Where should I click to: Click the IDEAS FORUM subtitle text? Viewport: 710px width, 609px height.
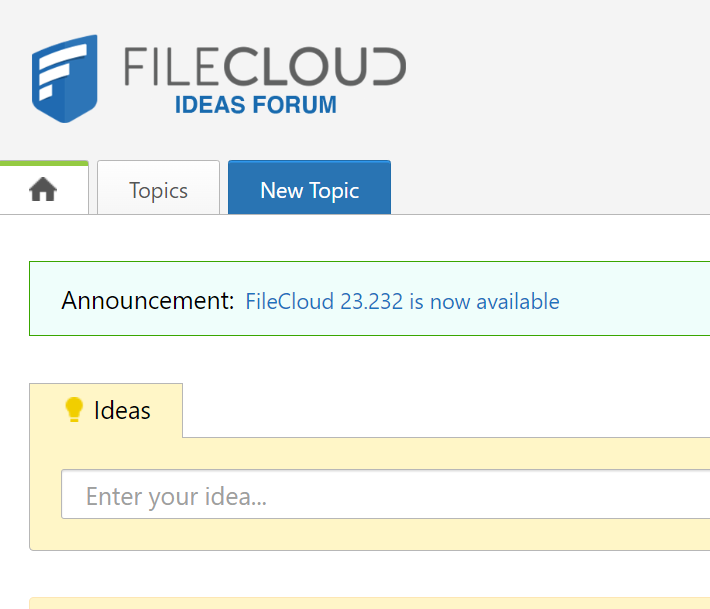[256, 105]
